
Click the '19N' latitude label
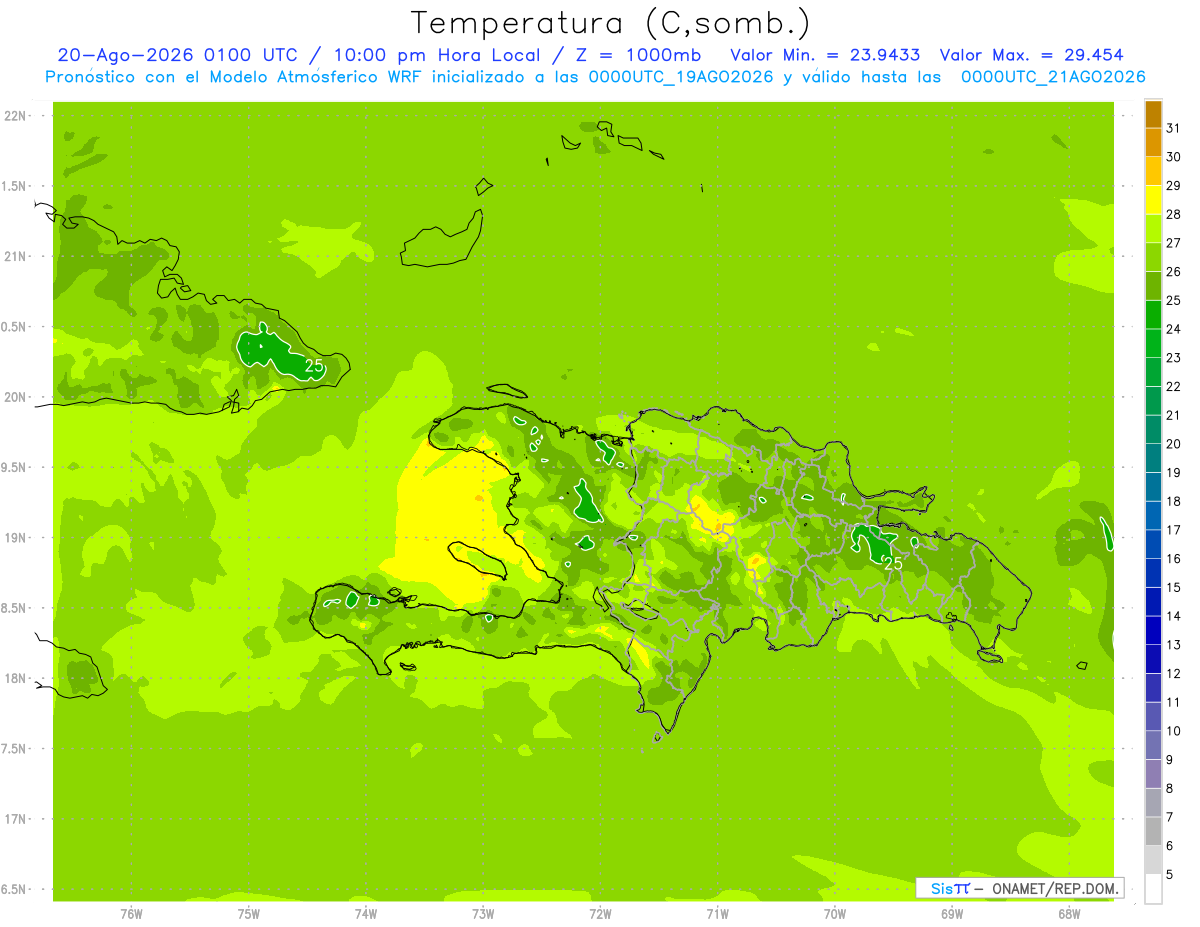click(13, 538)
